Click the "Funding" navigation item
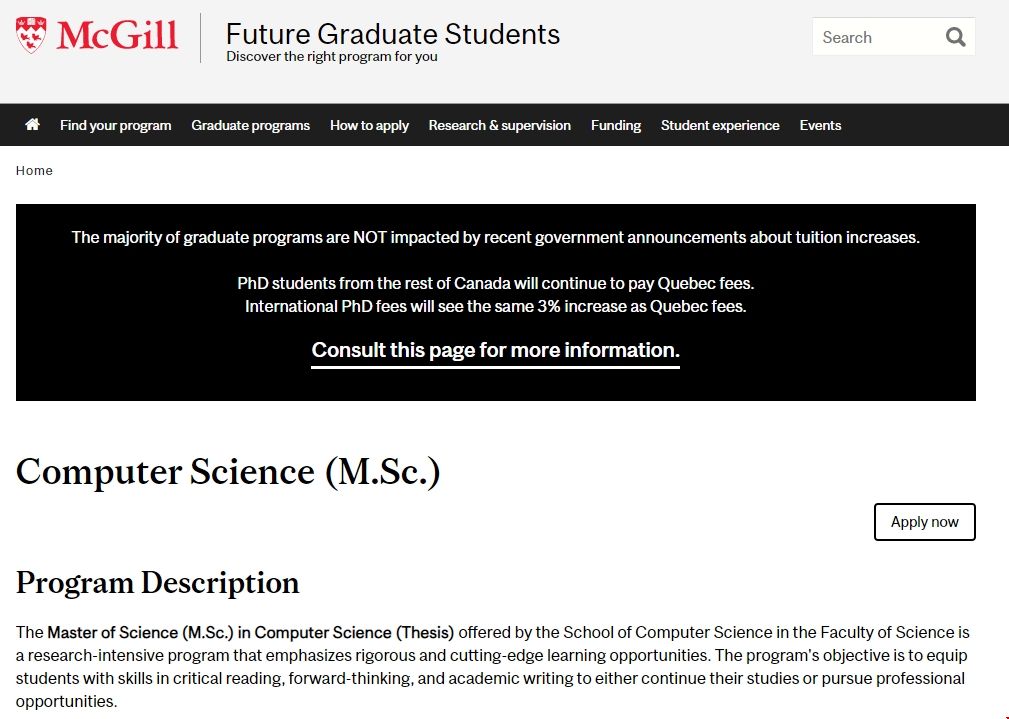 (615, 125)
